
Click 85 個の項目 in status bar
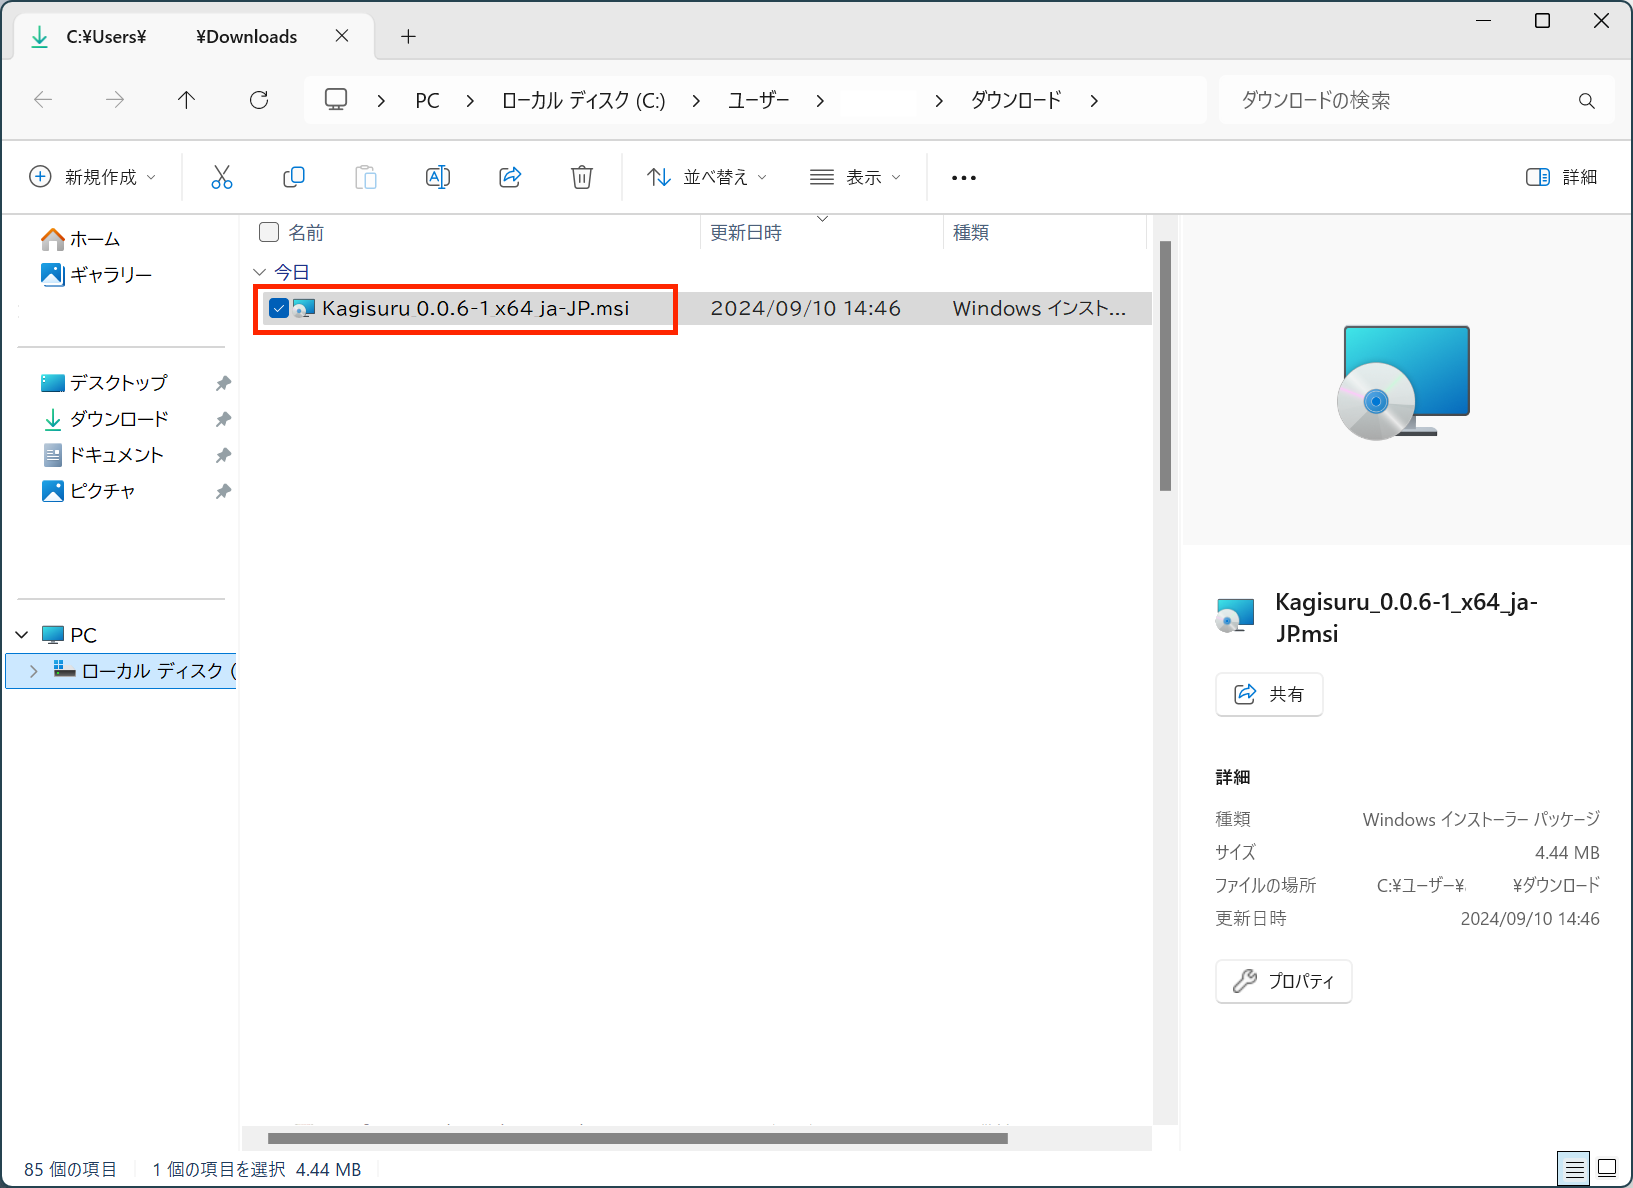(70, 1169)
